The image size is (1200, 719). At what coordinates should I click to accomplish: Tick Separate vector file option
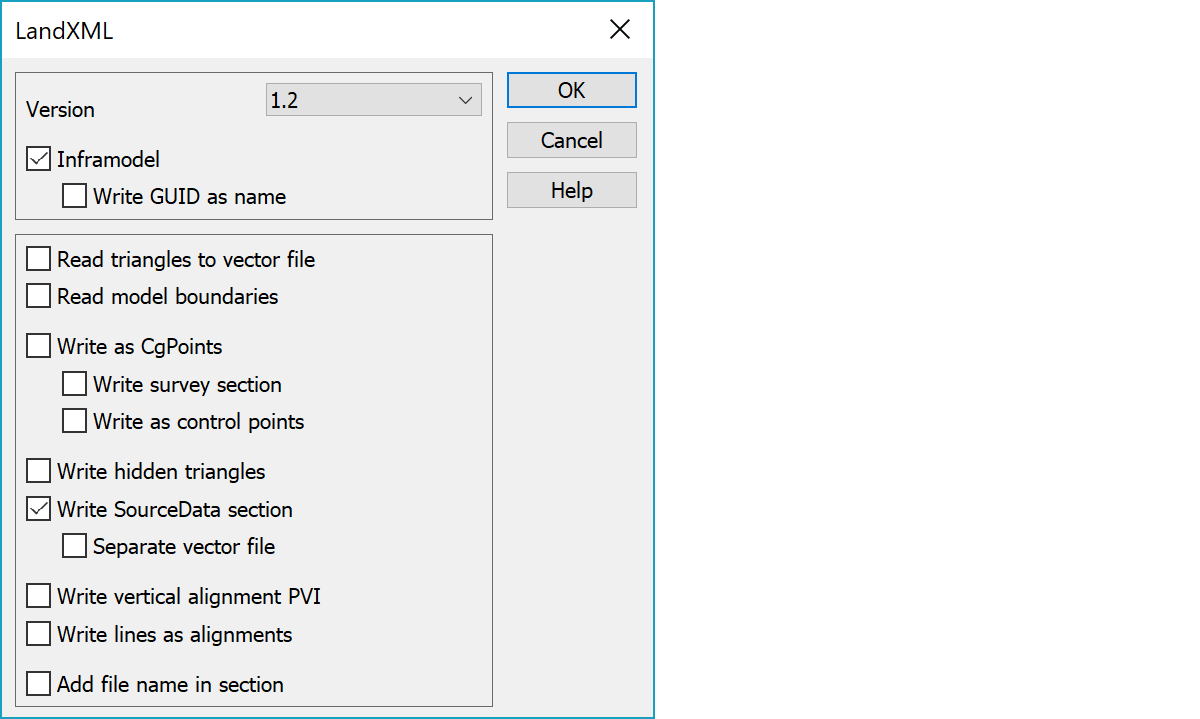75,546
